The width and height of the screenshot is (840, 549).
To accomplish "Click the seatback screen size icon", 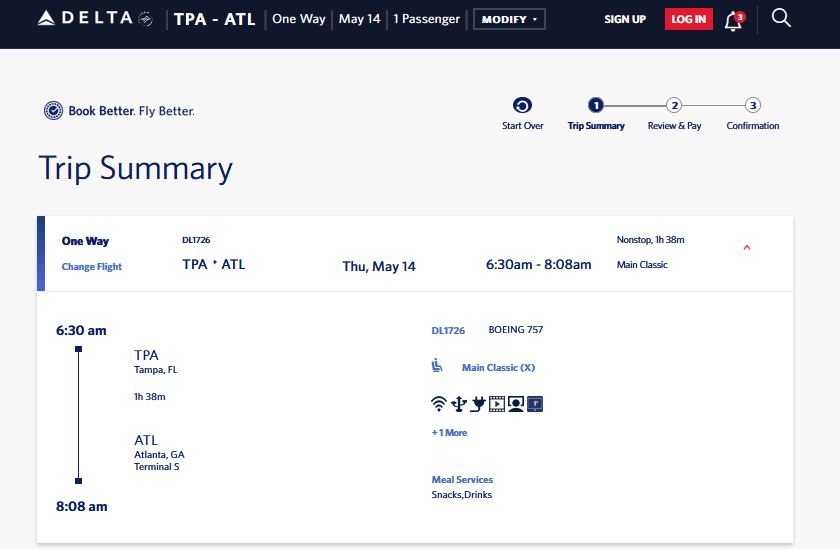I will click(x=535, y=404).
